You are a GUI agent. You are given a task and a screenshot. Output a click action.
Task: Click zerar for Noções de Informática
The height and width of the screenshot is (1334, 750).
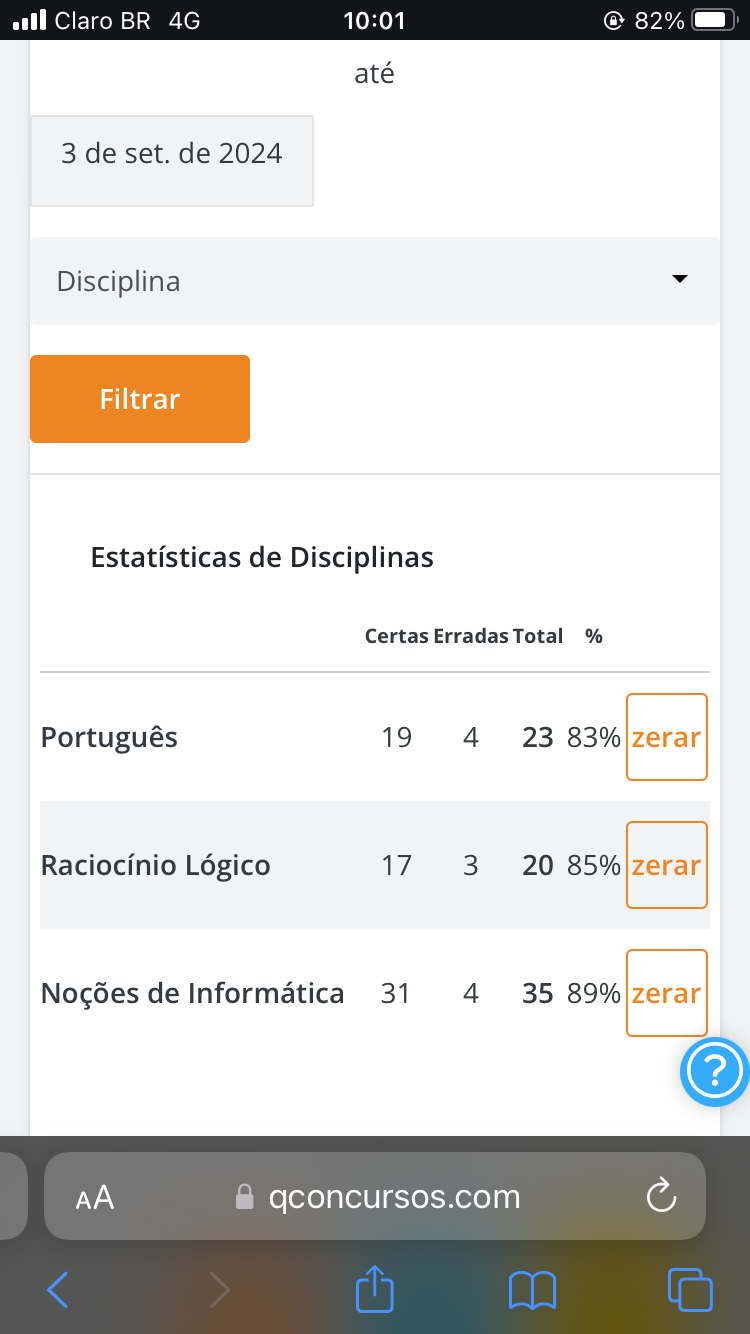(x=666, y=993)
